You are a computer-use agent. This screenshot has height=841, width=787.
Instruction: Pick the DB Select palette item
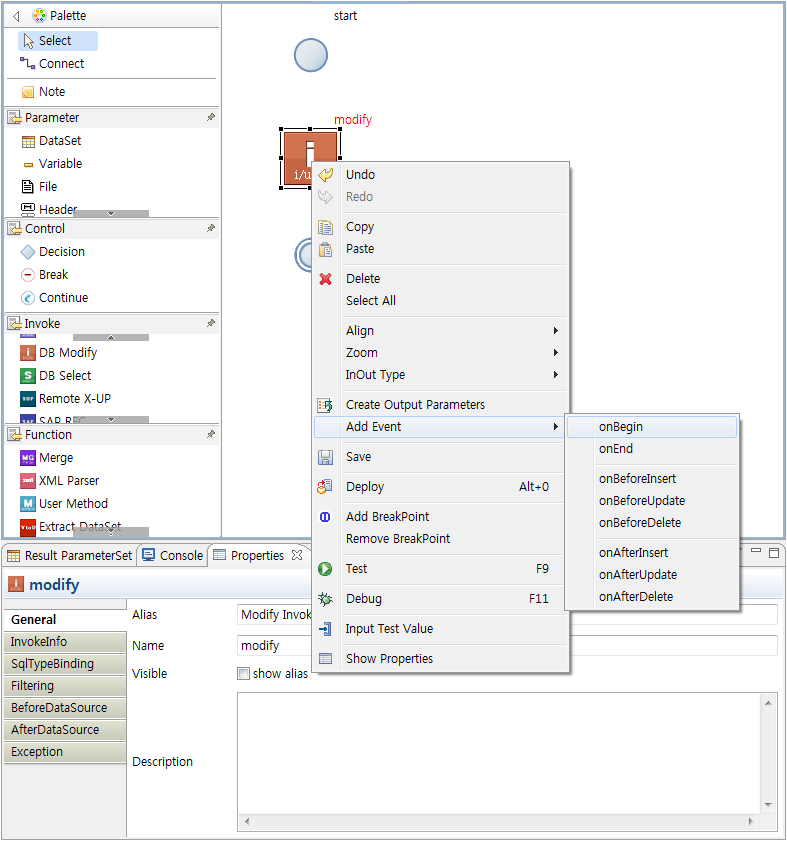(64, 376)
